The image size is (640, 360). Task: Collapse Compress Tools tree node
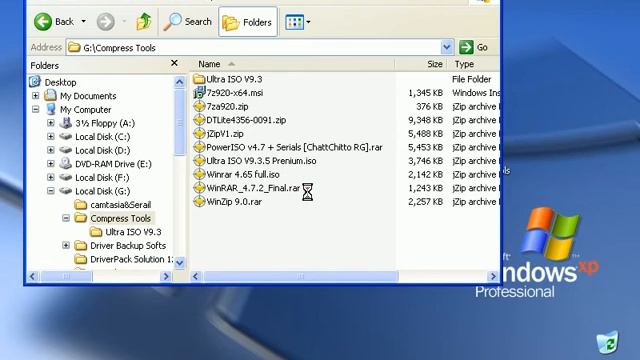click(x=66, y=218)
